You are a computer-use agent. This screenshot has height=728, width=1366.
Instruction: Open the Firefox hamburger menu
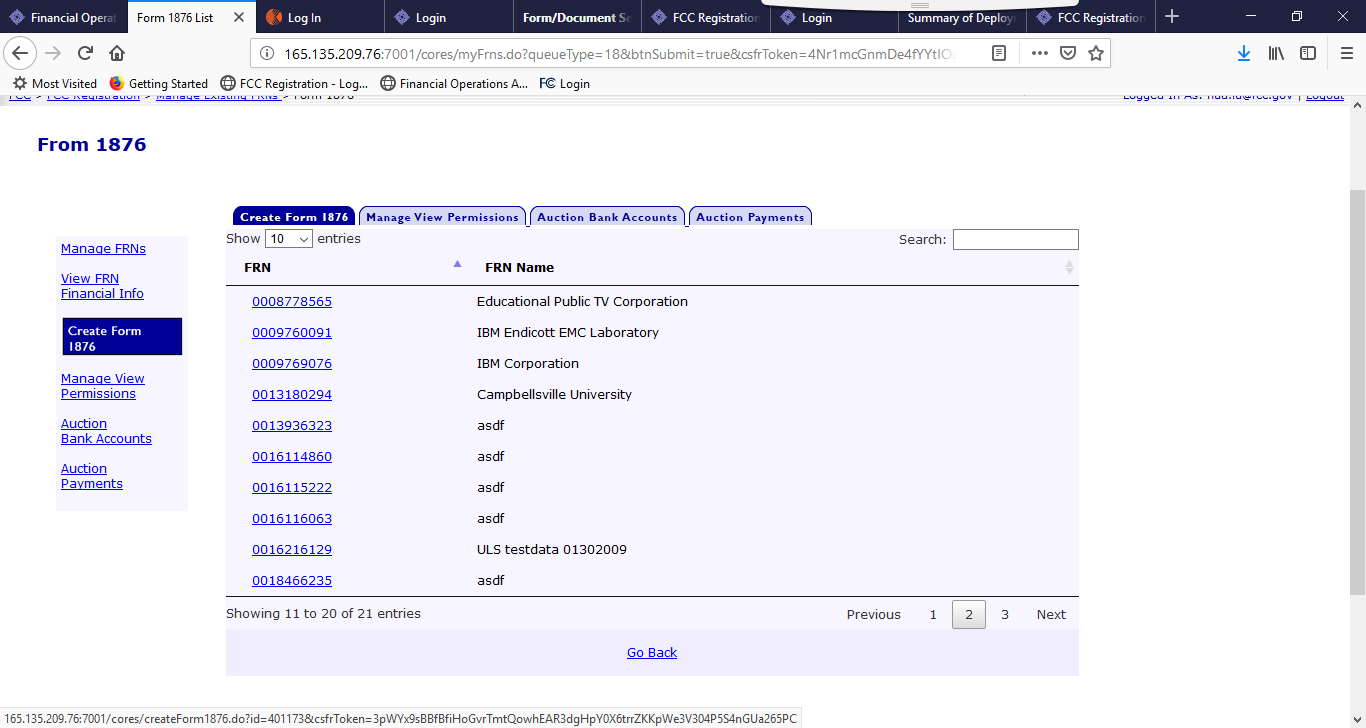coord(1346,53)
